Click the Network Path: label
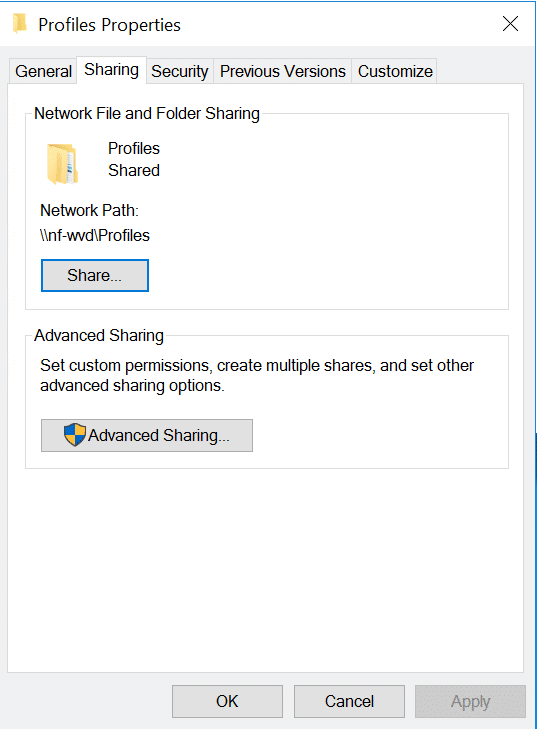The width and height of the screenshot is (537, 729). 90,211
